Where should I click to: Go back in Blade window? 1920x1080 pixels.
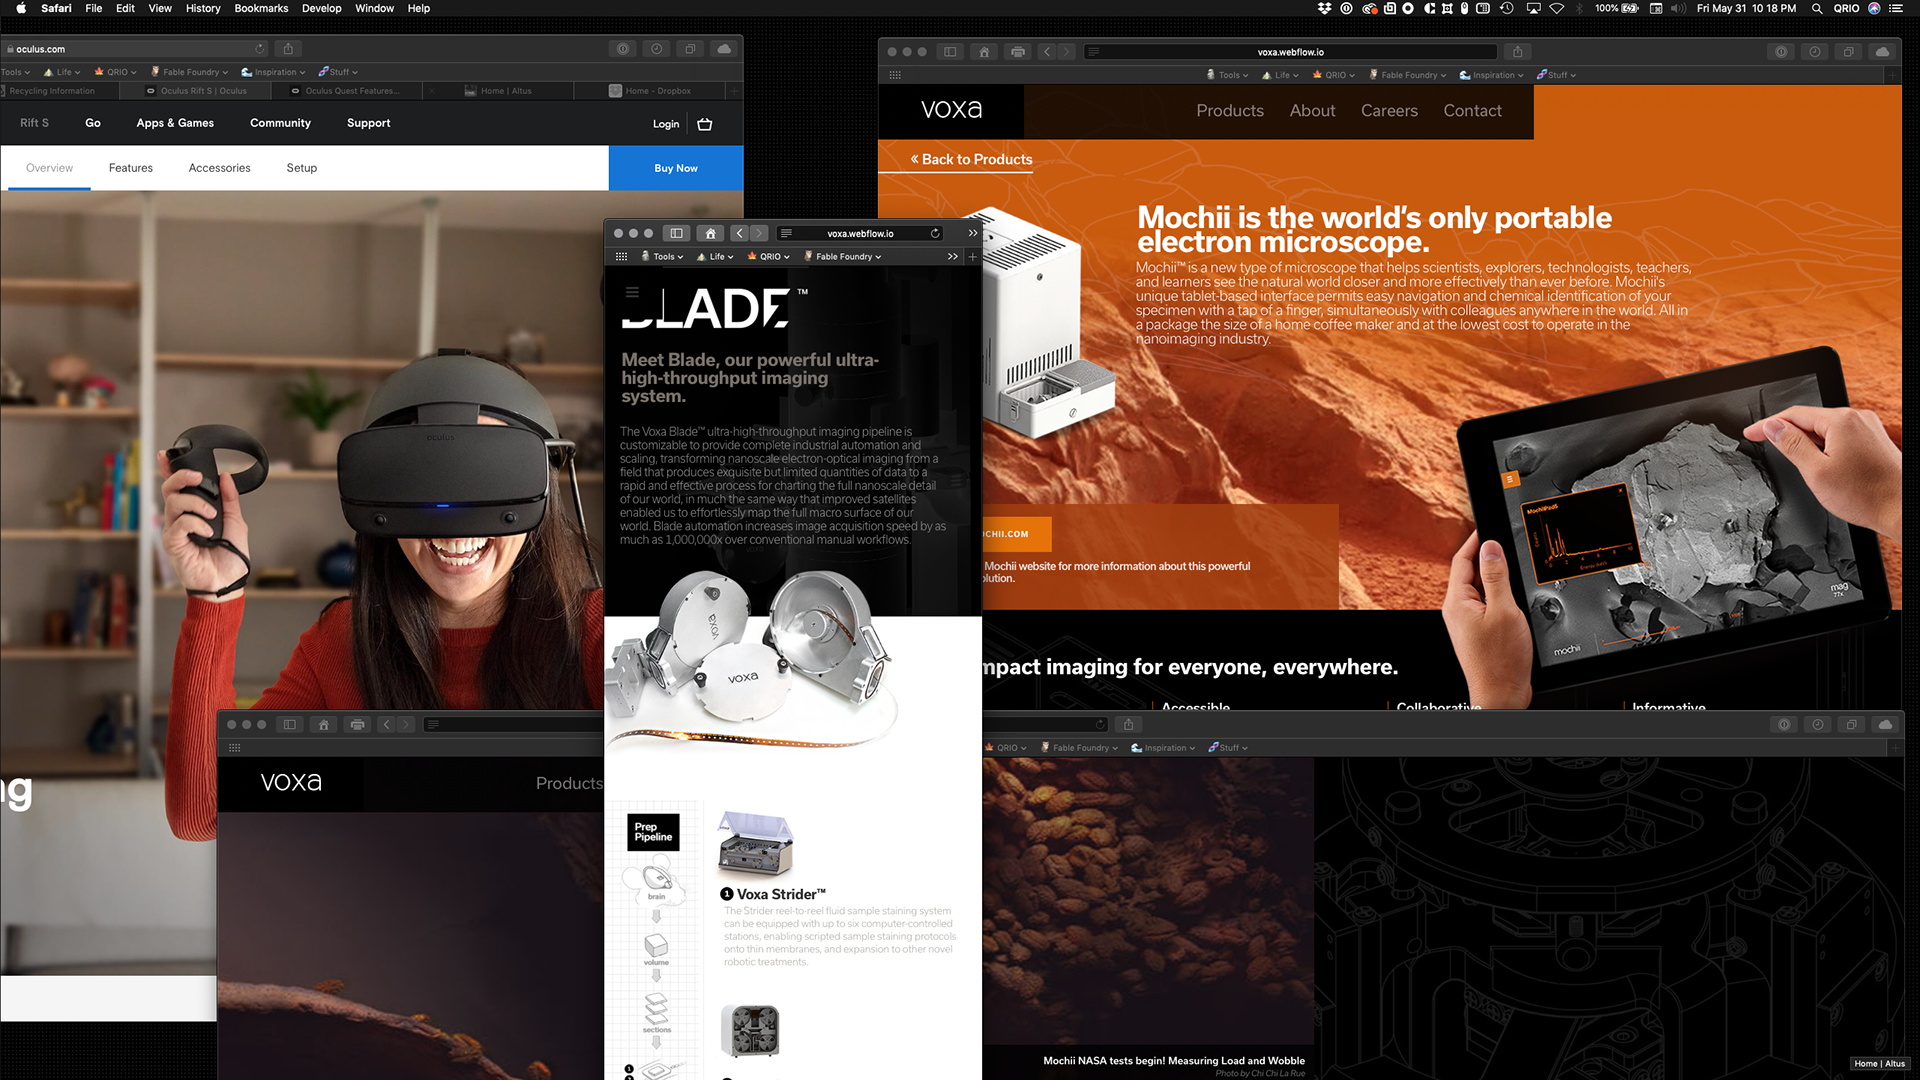click(x=740, y=233)
